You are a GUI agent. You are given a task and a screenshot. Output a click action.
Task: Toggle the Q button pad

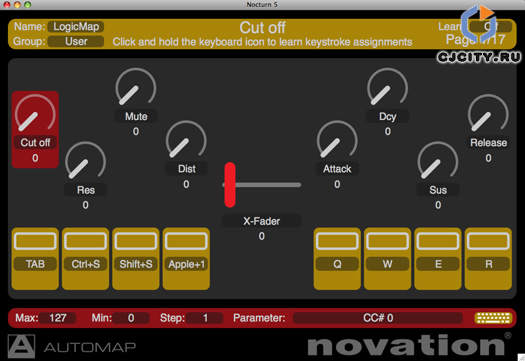point(337,259)
